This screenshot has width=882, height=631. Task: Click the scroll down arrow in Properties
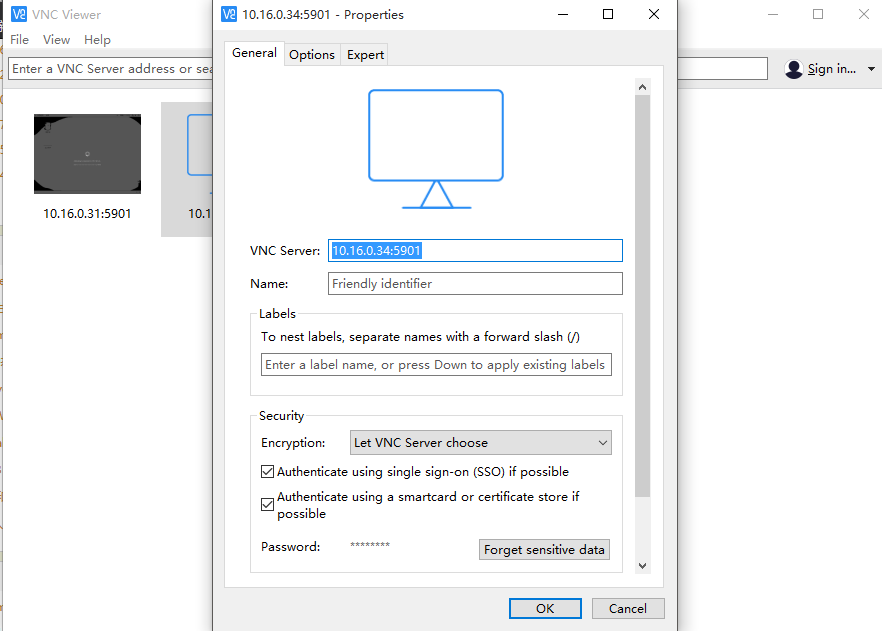coord(642,566)
